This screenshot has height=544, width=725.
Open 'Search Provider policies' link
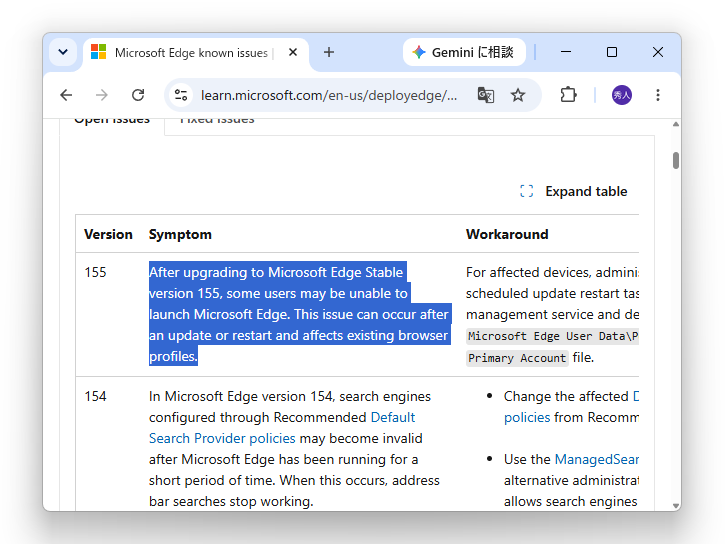coord(222,438)
